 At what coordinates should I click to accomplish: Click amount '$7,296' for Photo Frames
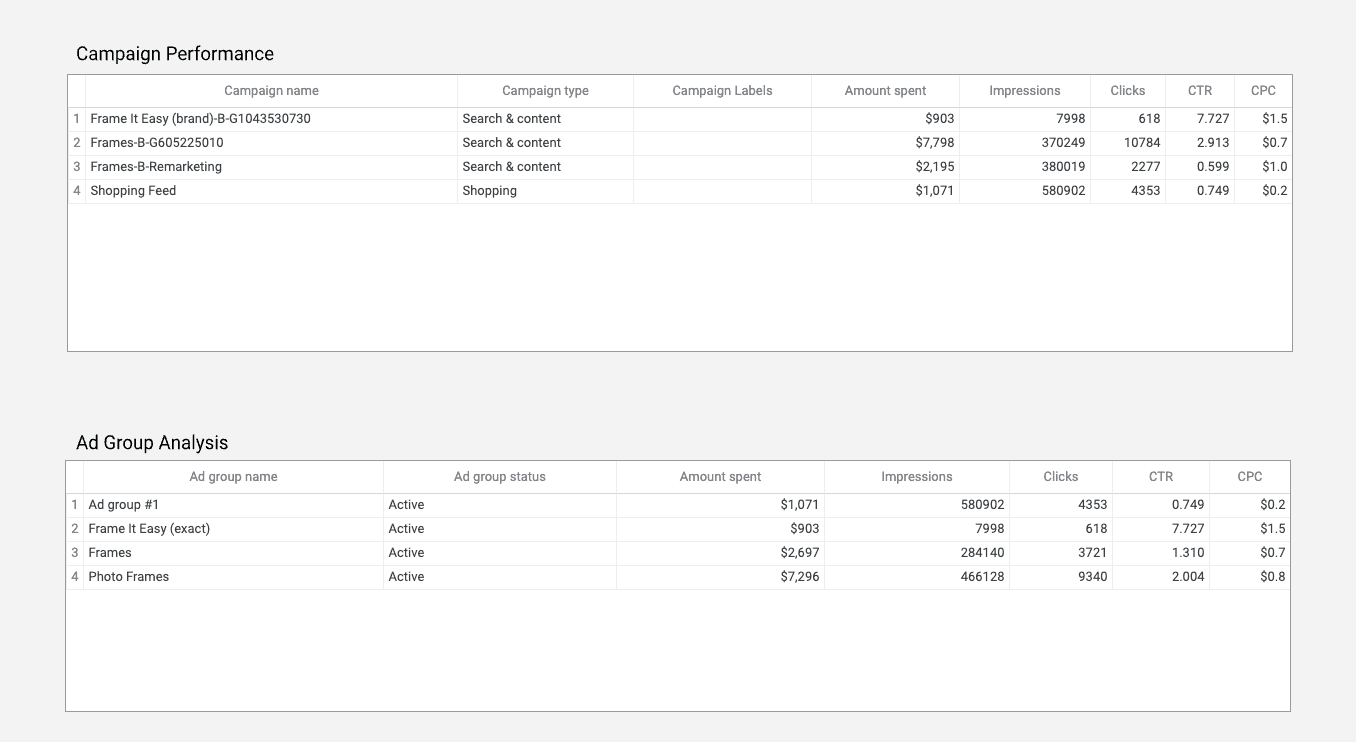[800, 577]
